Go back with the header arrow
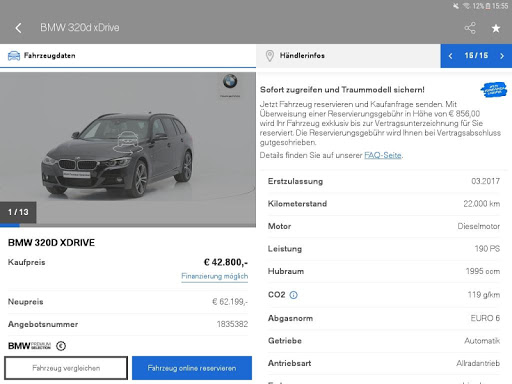This screenshot has width=512, height=384. point(18,28)
